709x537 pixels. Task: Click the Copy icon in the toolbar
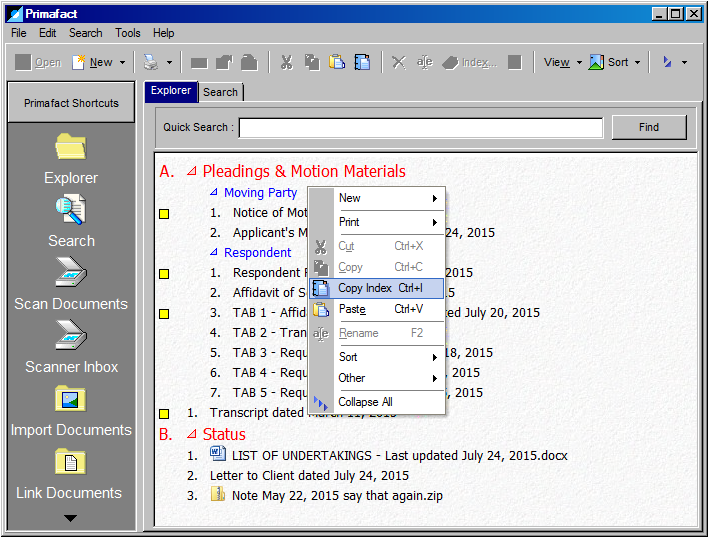point(312,62)
